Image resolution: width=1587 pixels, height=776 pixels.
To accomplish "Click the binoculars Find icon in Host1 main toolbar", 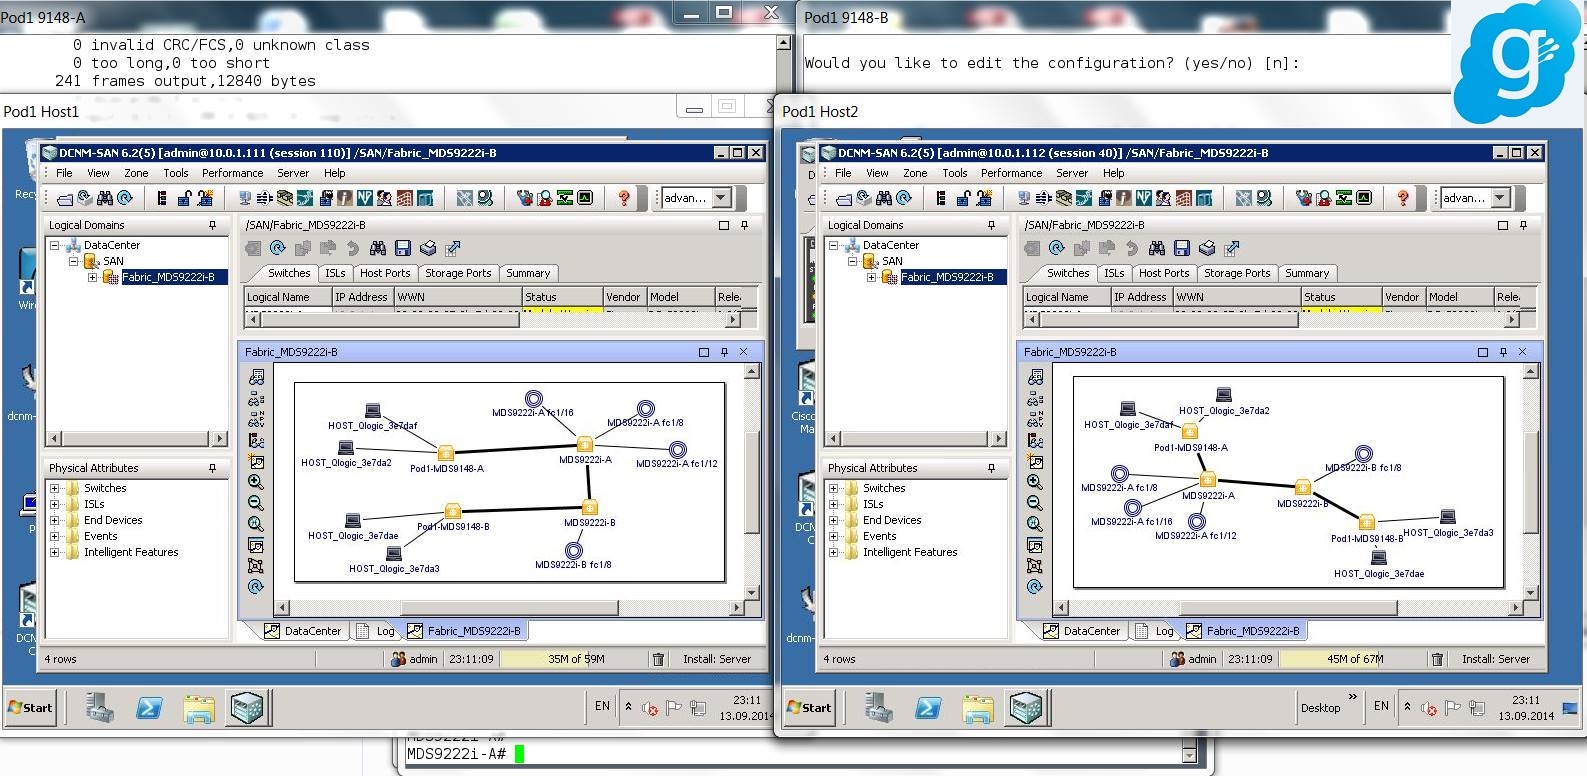I will pyautogui.click(x=104, y=198).
